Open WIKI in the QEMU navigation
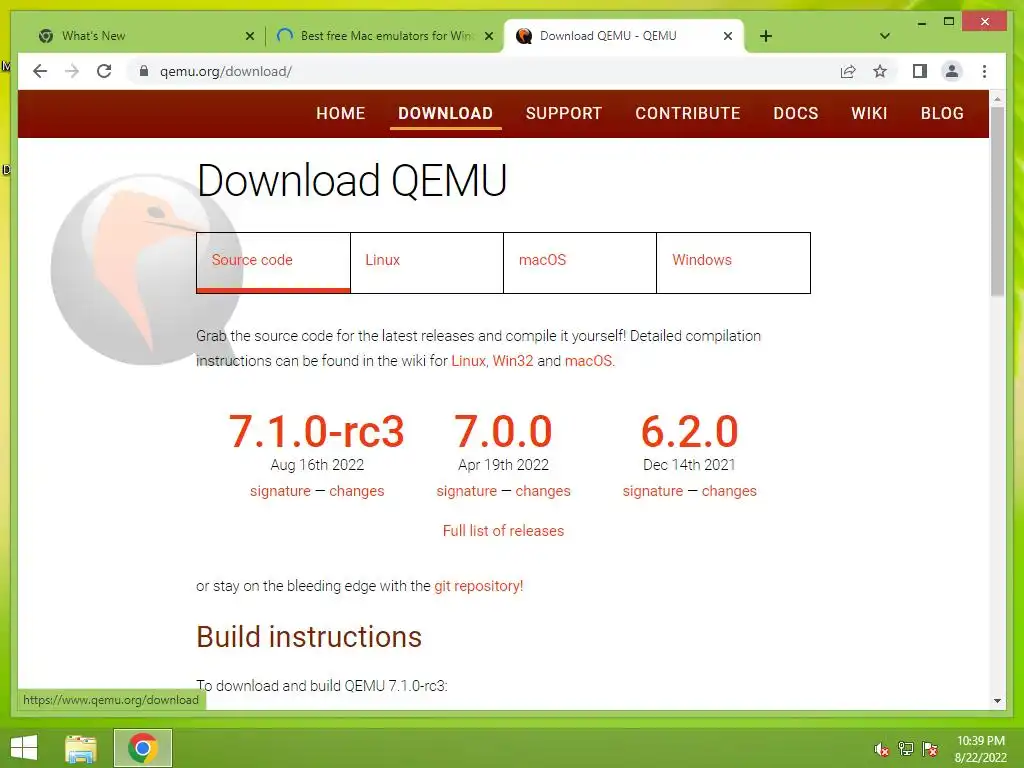Viewport: 1024px width, 768px height. pos(869,114)
